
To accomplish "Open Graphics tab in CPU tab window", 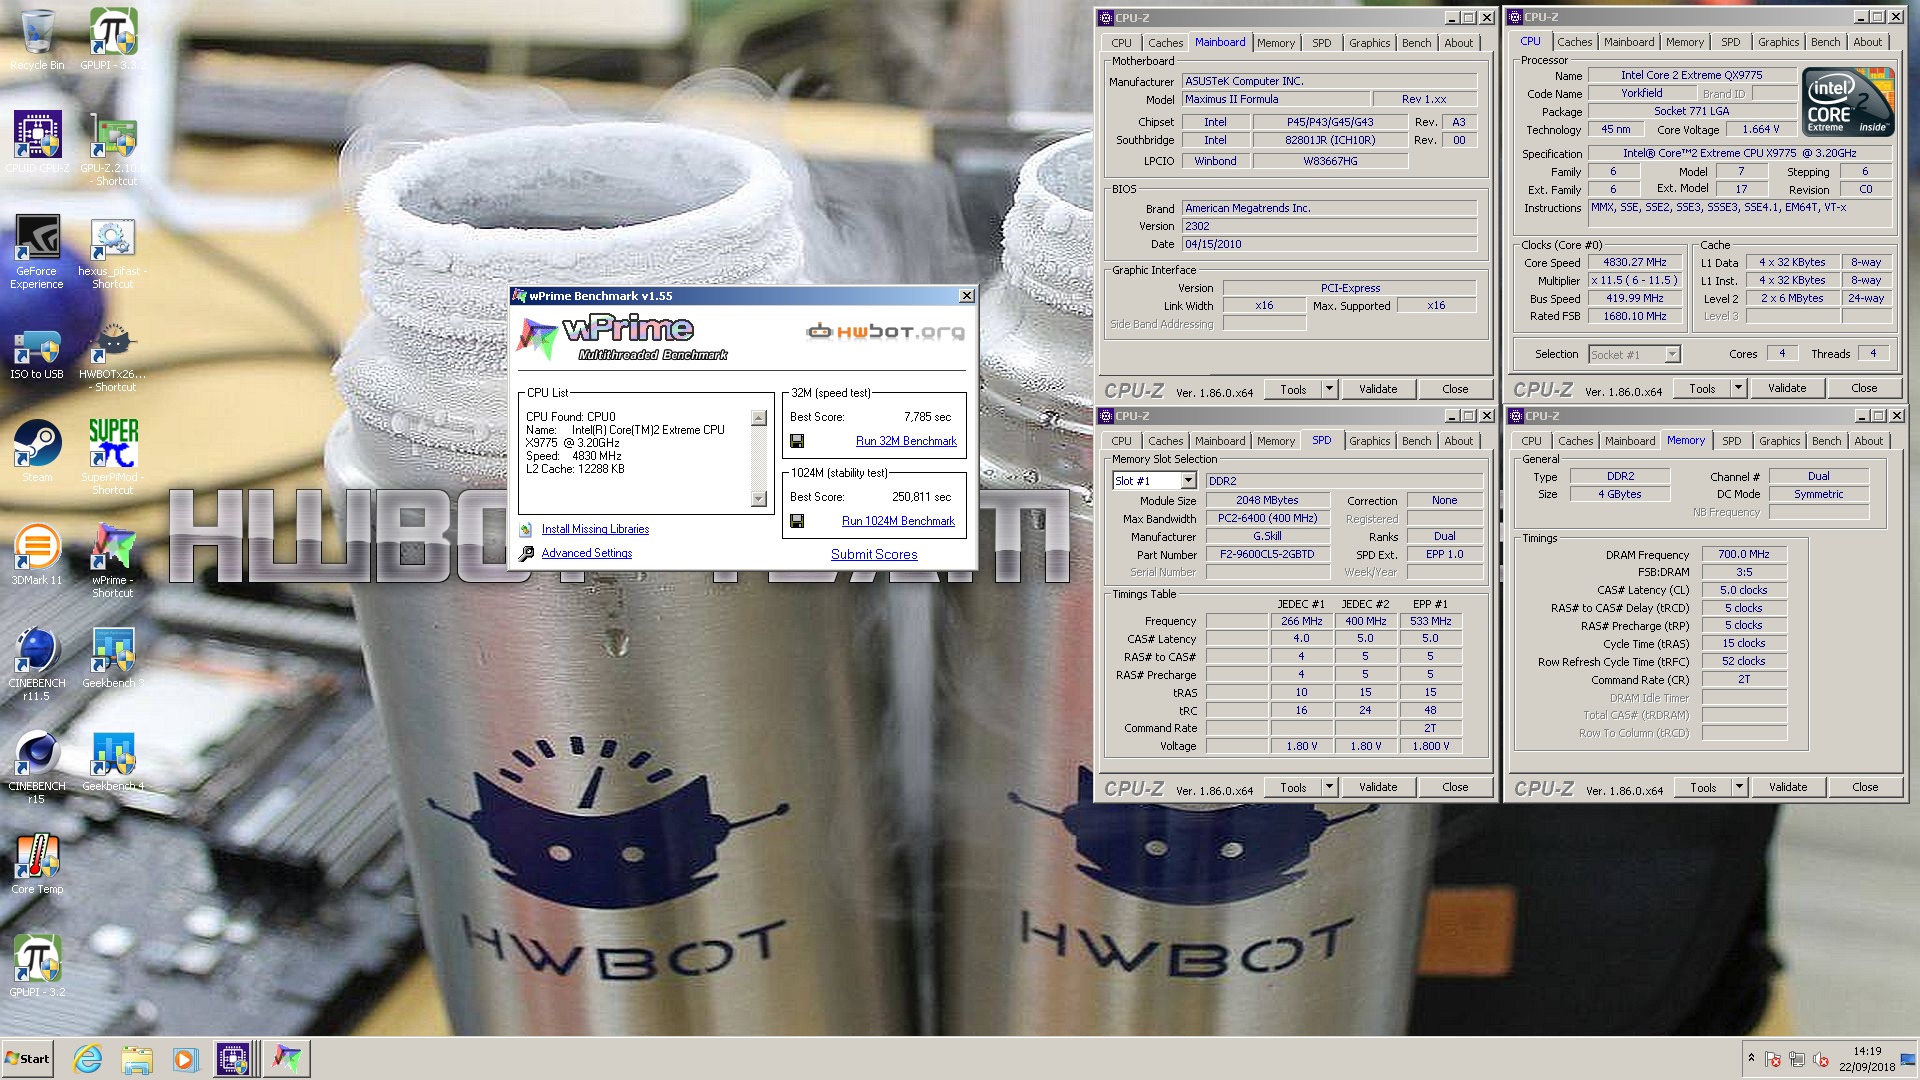I will 1778,42.
